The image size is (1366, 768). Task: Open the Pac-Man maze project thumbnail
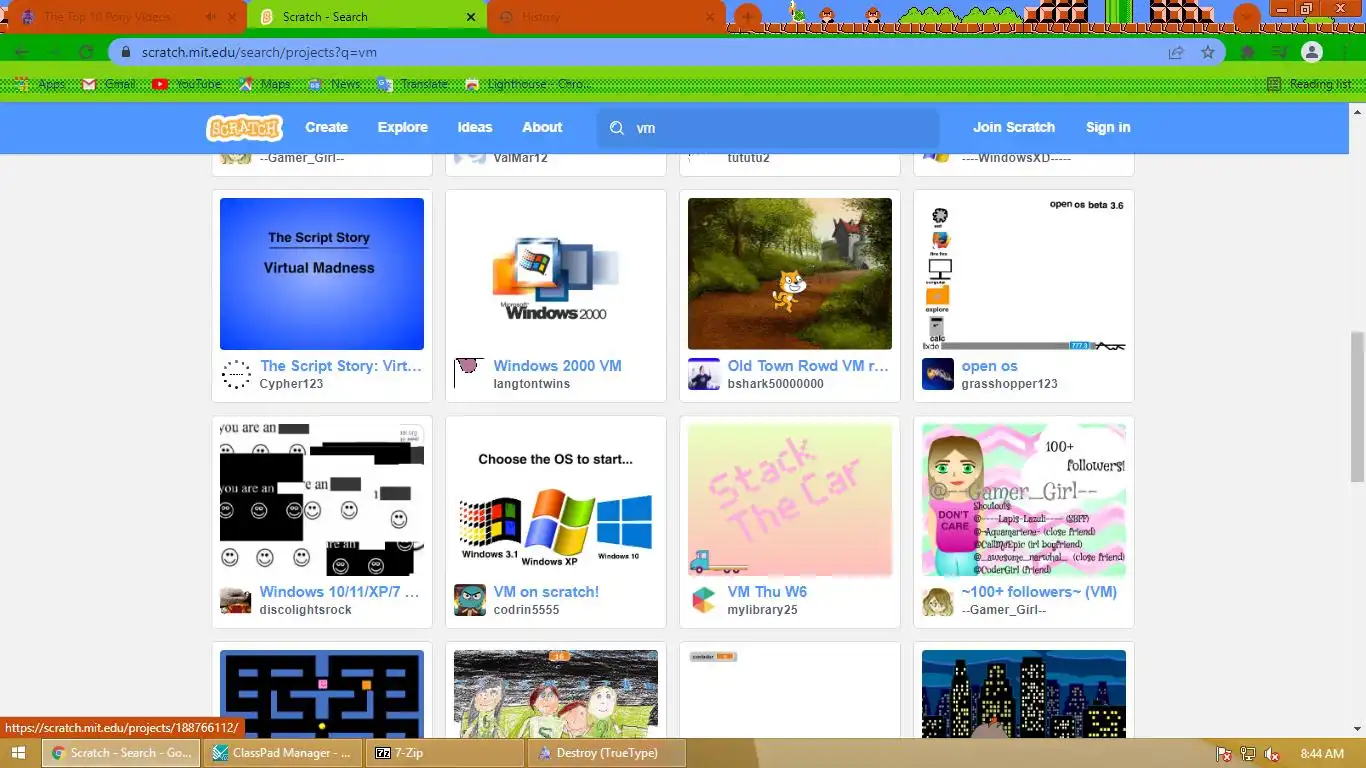(x=322, y=693)
